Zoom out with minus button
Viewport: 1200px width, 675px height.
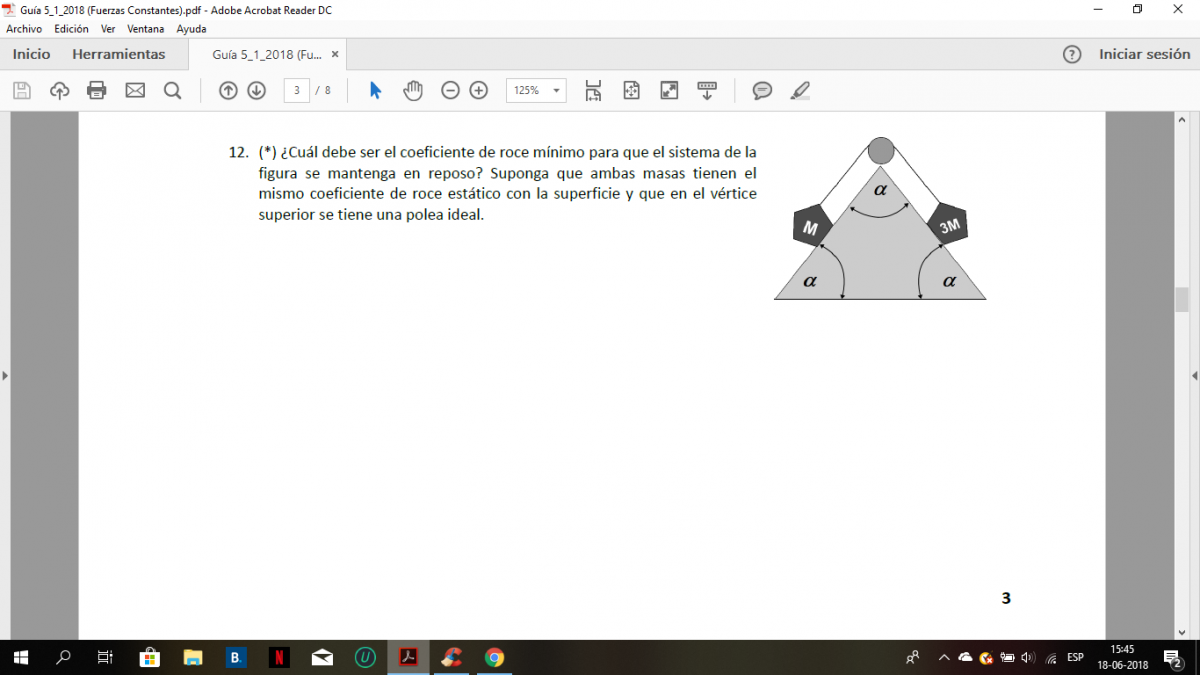pyautogui.click(x=450, y=91)
